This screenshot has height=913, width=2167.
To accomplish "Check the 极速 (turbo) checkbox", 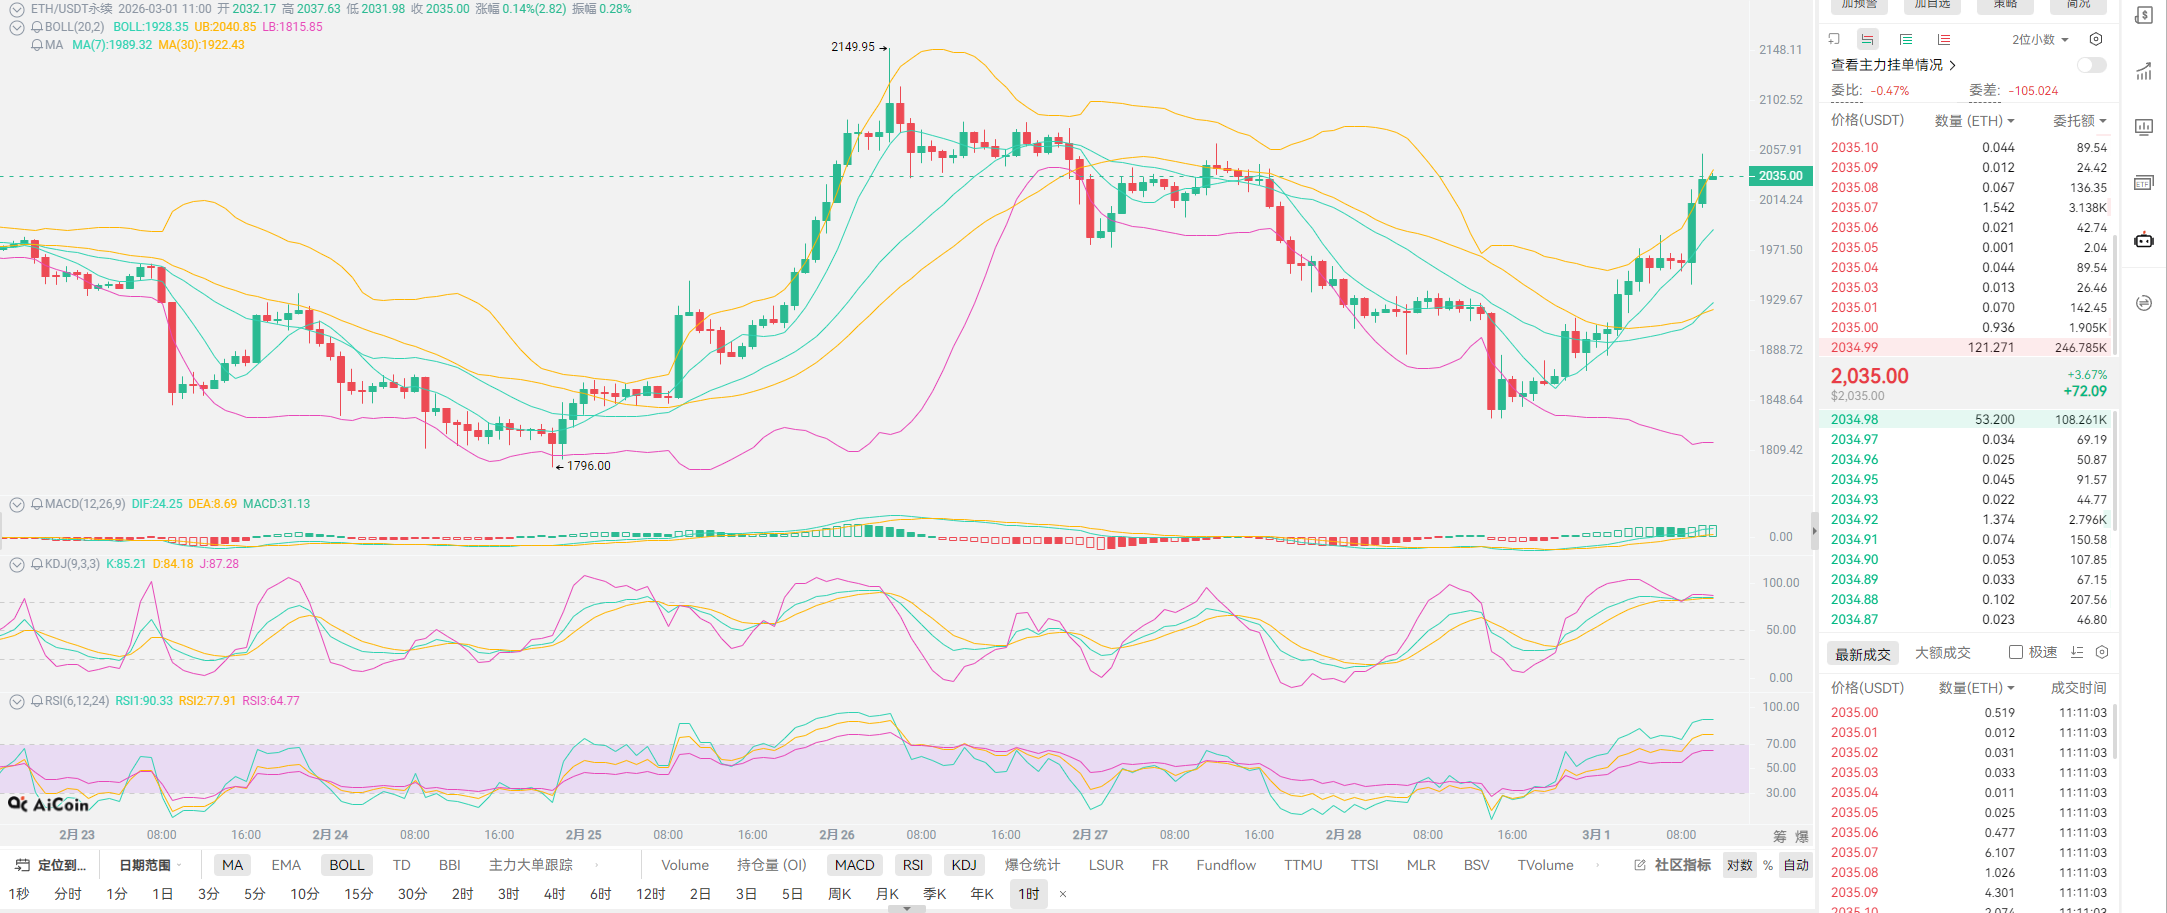I will (2016, 652).
